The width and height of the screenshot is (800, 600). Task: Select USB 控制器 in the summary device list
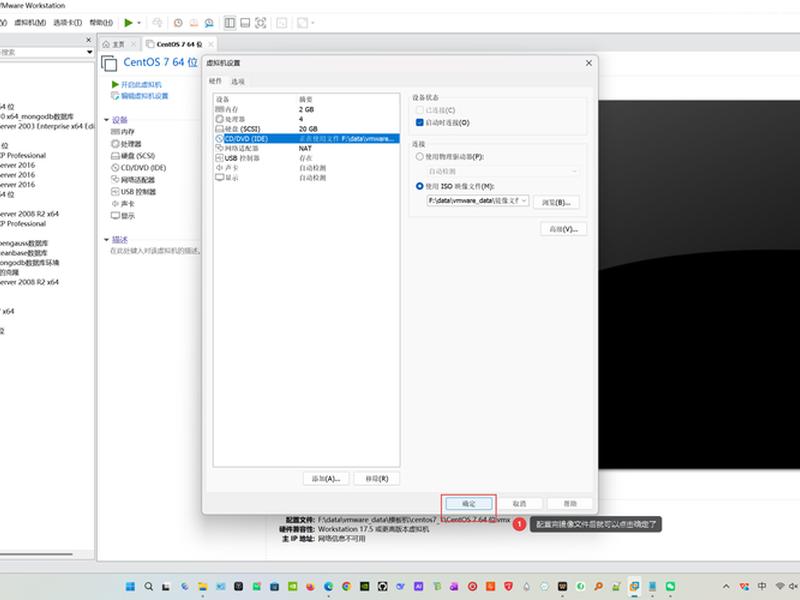[x=133, y=192]
